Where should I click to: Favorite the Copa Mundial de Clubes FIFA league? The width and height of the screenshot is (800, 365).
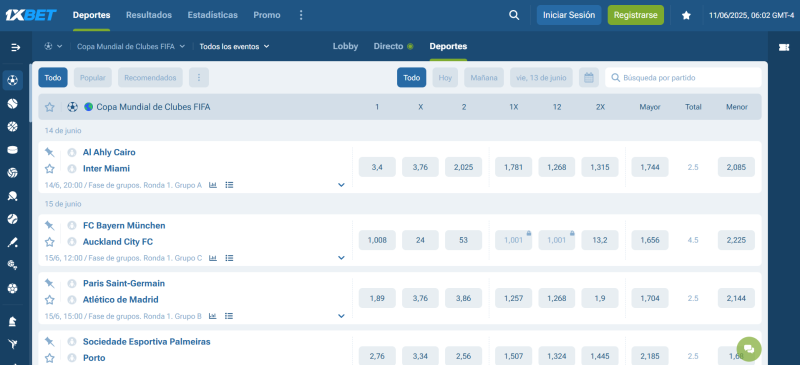(49, 107)
